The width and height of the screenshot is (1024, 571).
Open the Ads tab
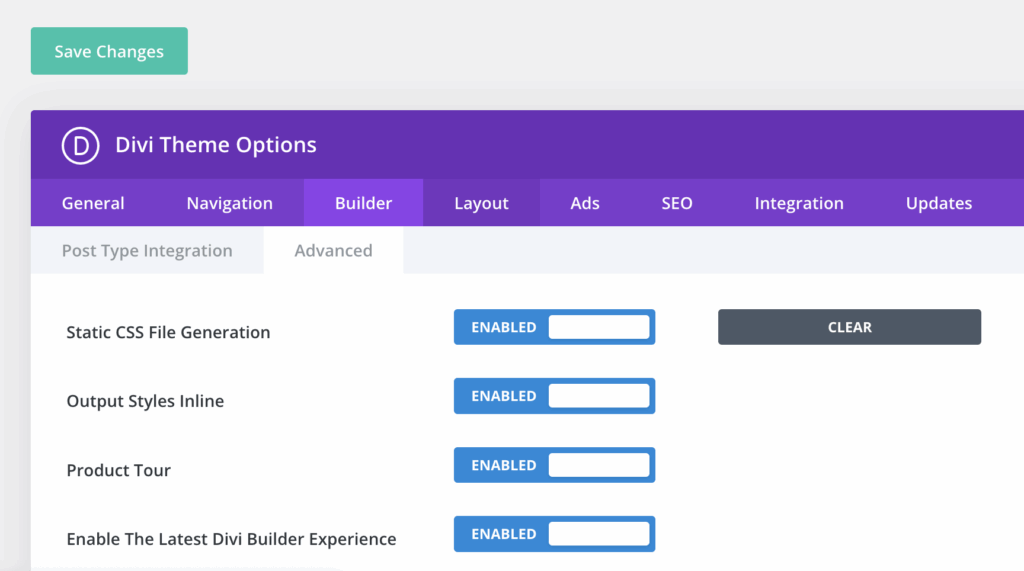pyautogui.click(x=584, y=203)
